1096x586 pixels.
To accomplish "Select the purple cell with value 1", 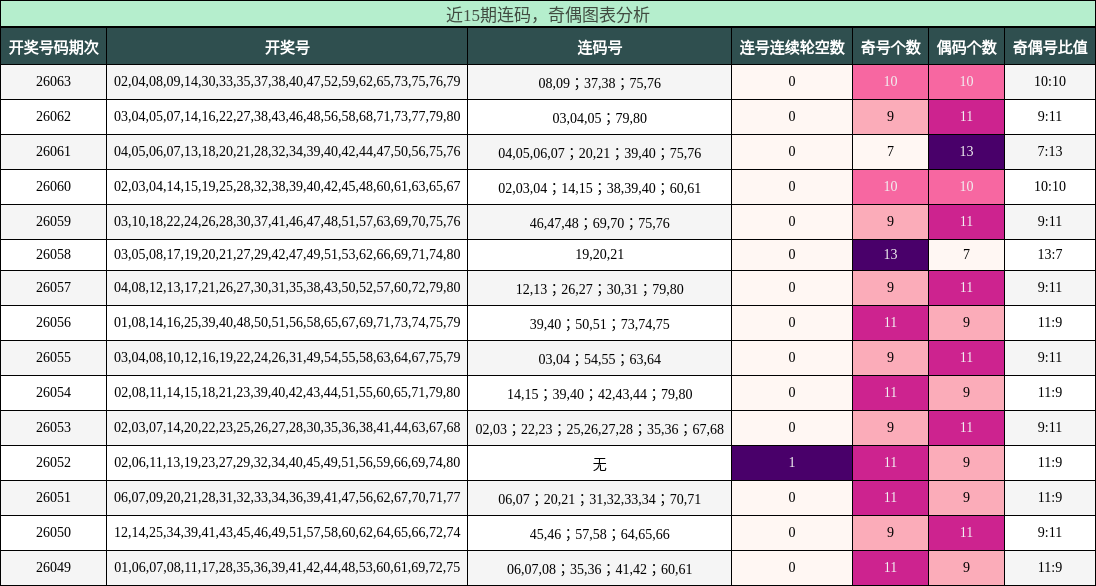I will click(791, 462).
